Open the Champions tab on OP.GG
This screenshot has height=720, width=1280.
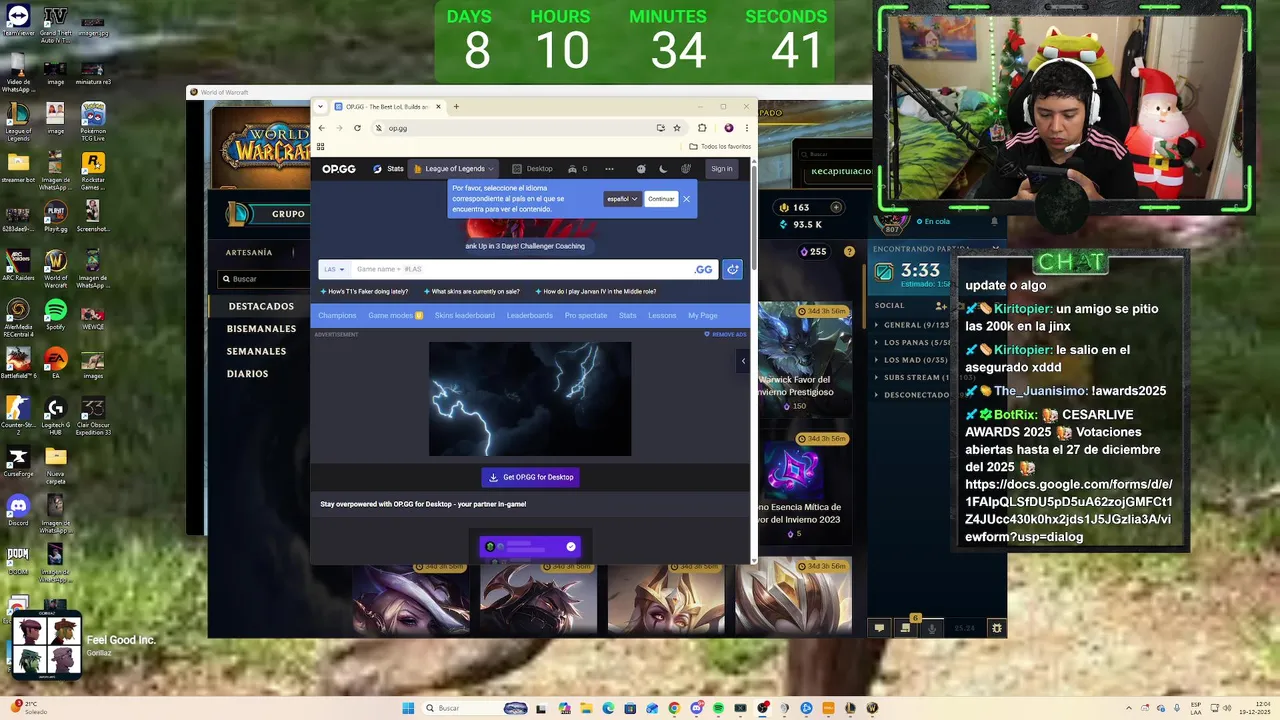337,316
